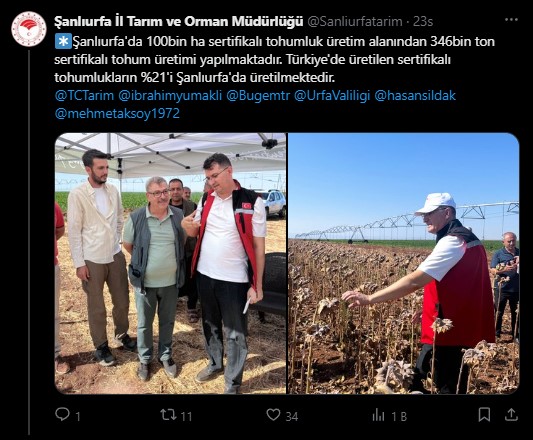Enlarge the left photo under the tent
Screen dimensions: 533x440
point(170,264)
